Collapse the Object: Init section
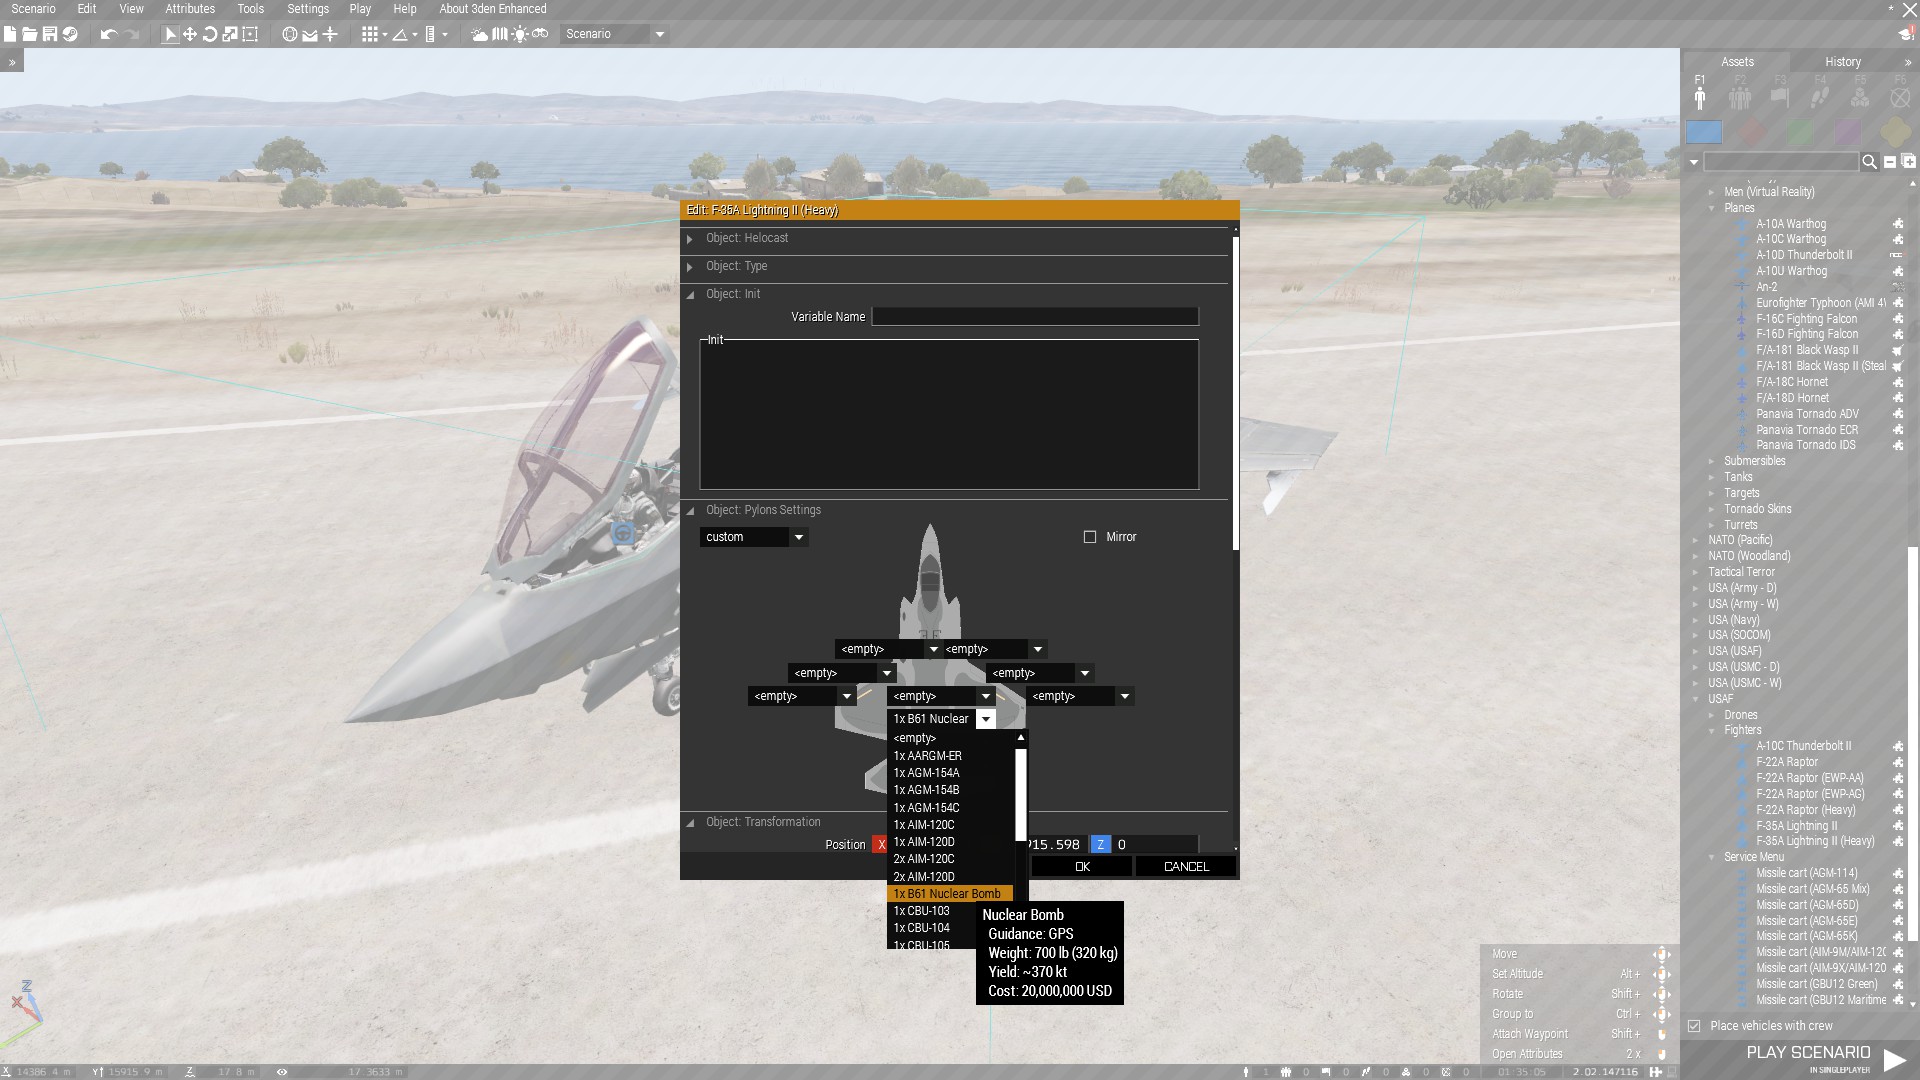This screenshot has height=1080, width=1920. click(x=690, y=295)
